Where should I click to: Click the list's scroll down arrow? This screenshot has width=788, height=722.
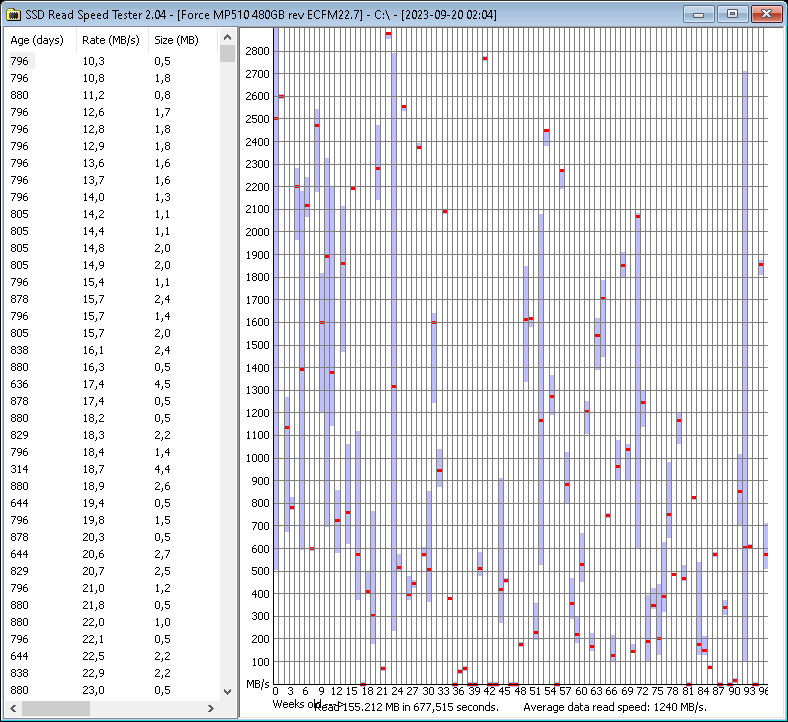point(227,692)
